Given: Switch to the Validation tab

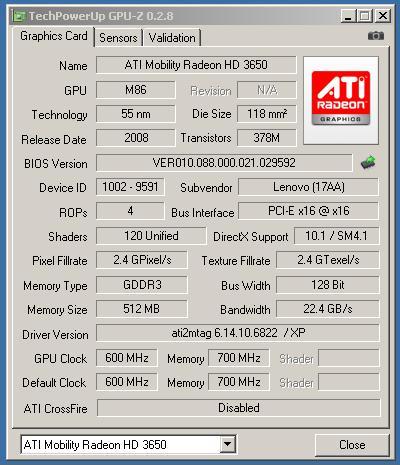Looking at the screenshot, I should click(172, 38).
